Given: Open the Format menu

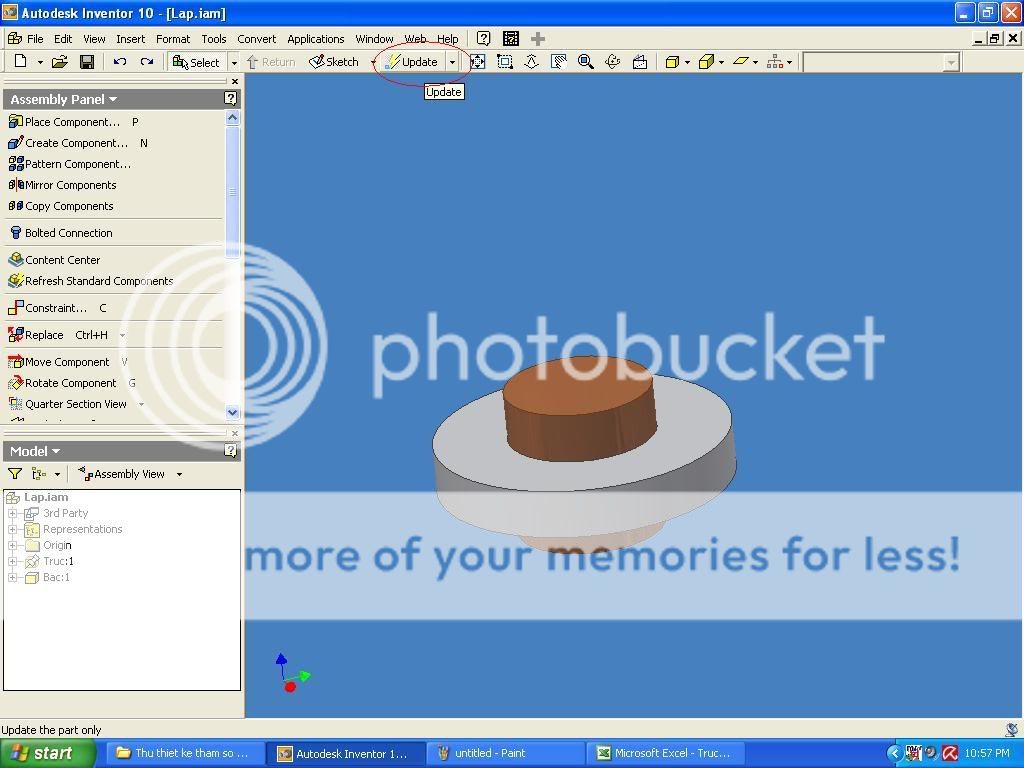Looking at the screenshot, I should coord(173,39).
